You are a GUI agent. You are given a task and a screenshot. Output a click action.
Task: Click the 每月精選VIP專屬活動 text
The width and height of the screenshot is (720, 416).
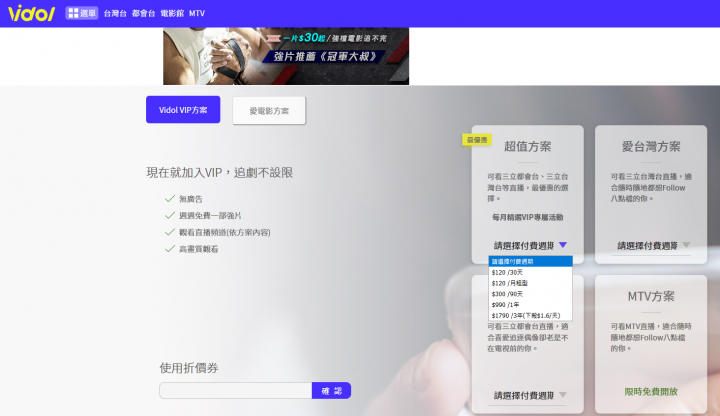528,217
